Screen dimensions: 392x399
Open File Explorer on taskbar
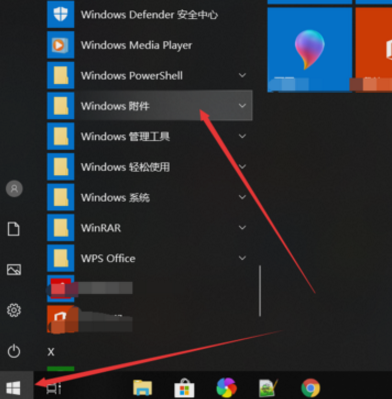[x=142, y=388]
